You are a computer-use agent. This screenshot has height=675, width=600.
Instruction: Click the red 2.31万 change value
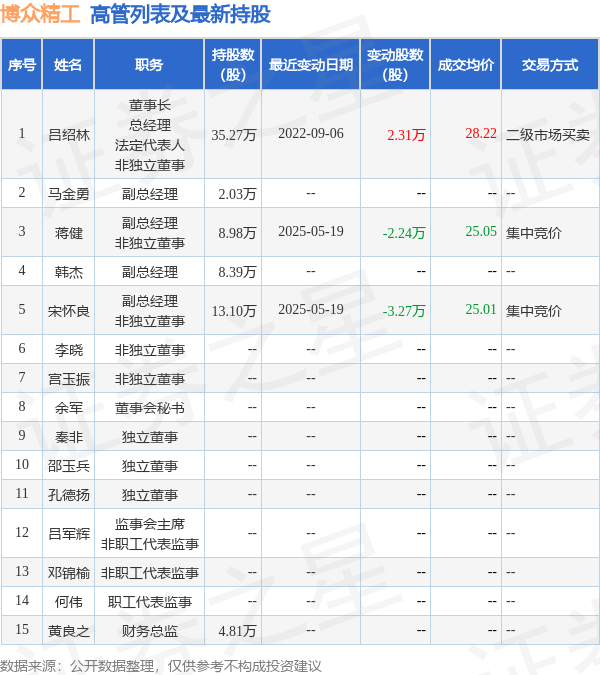[406, 135]
